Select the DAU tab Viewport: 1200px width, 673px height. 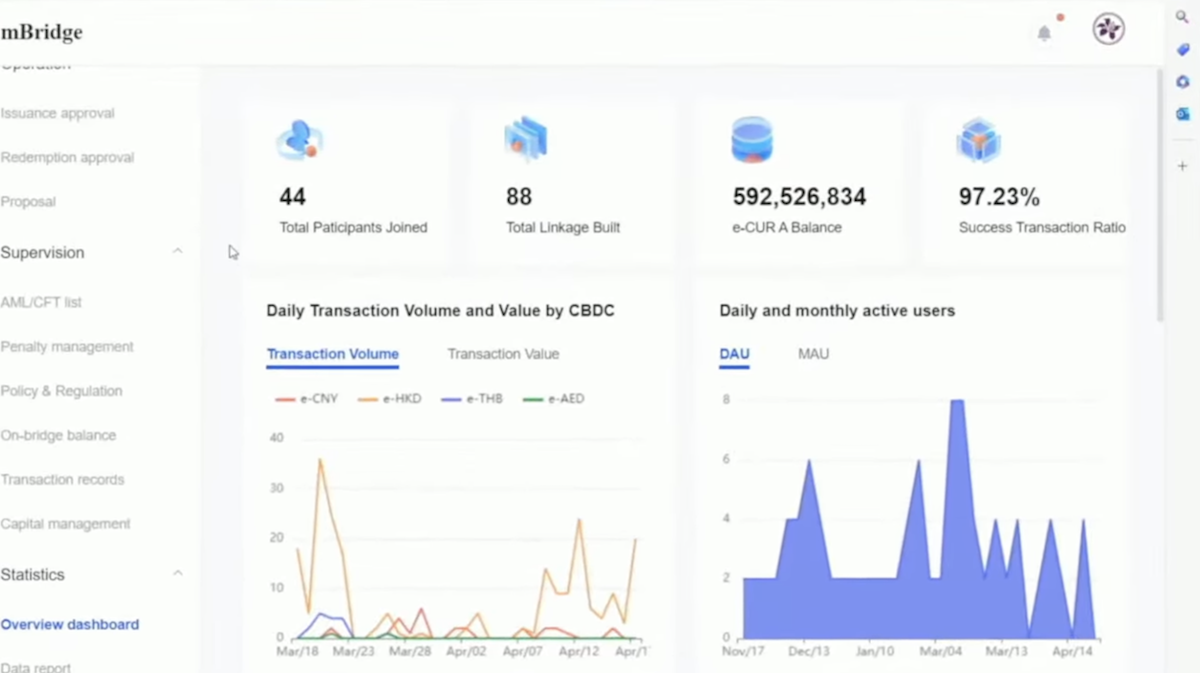point(734,354)
